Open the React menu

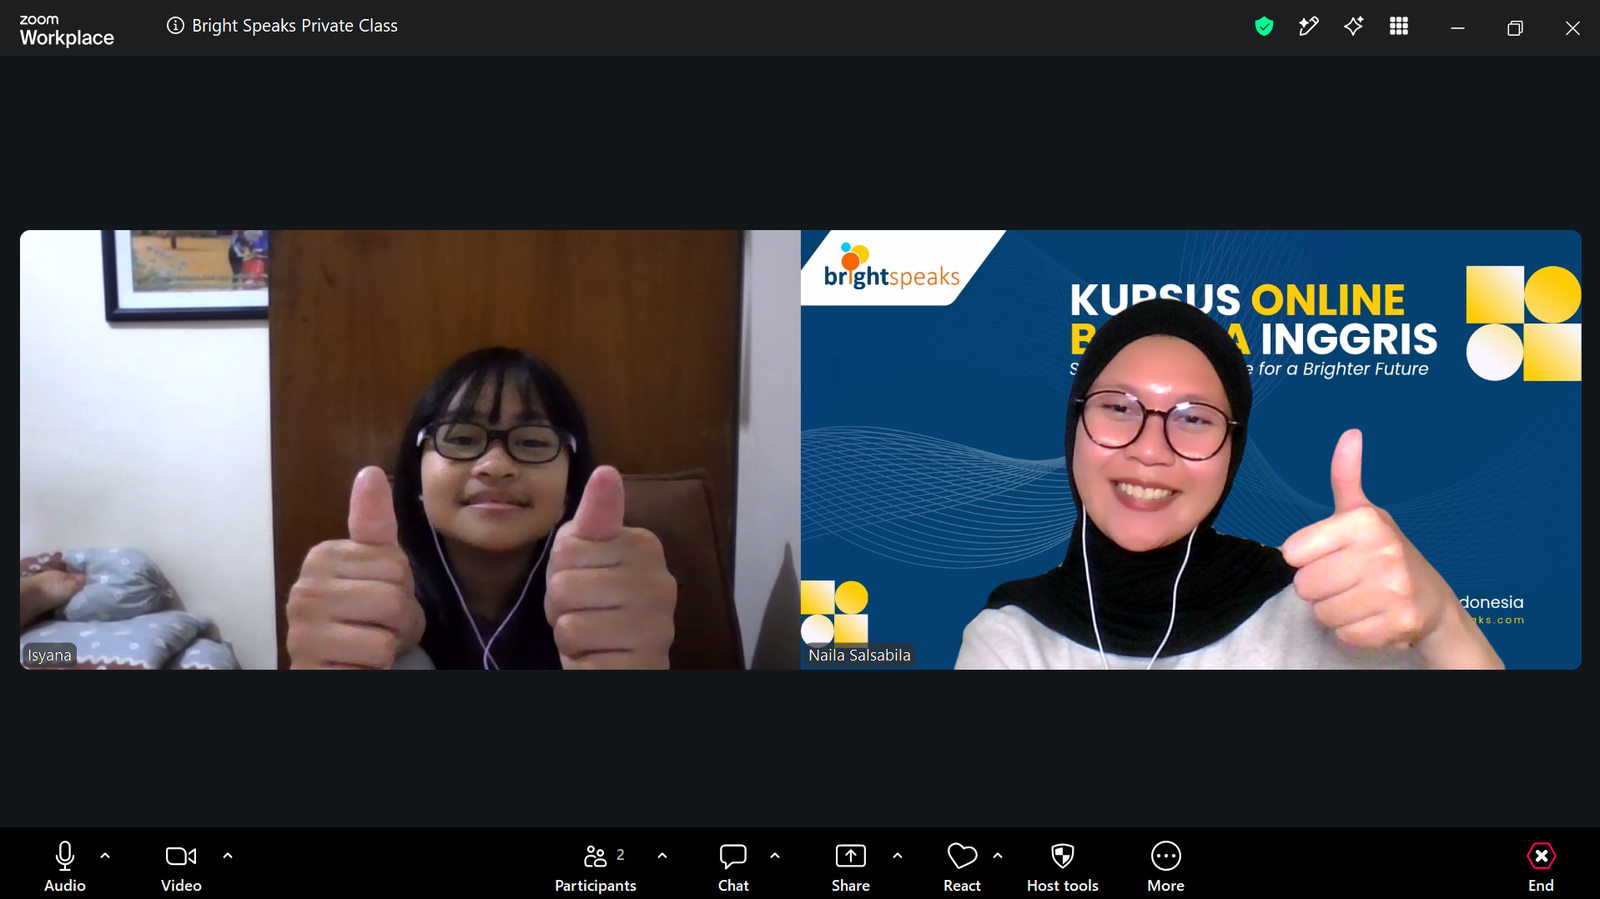(x=962, y=866)
